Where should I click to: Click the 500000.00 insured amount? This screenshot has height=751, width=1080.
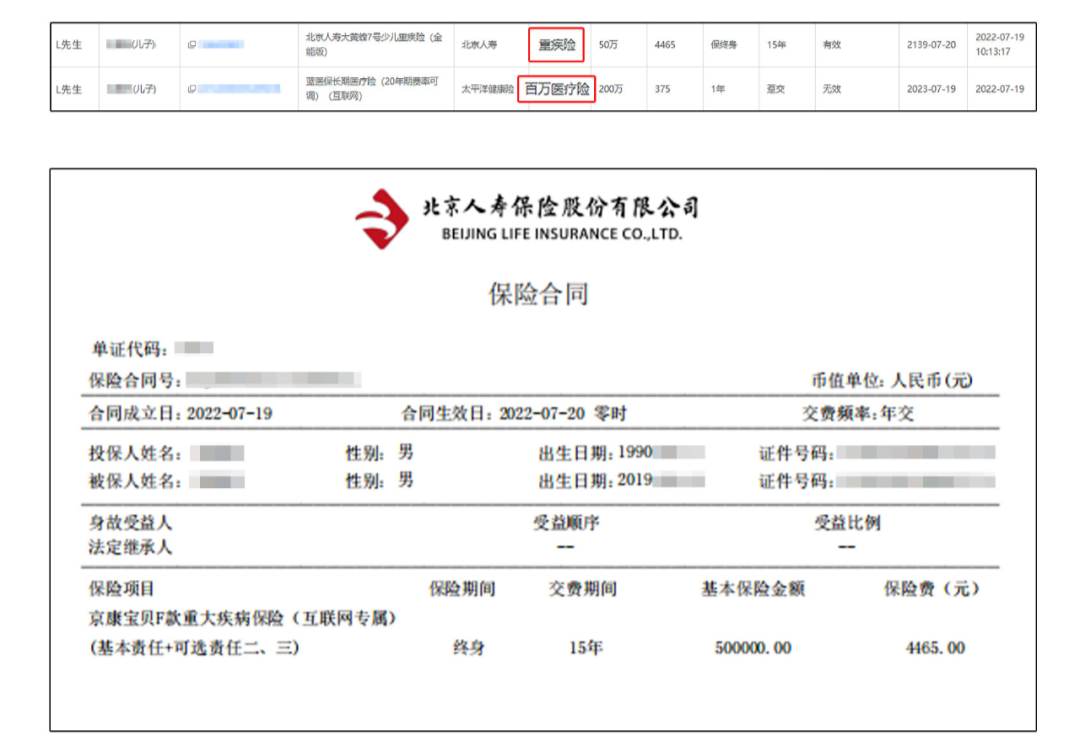tap(754, 648)
